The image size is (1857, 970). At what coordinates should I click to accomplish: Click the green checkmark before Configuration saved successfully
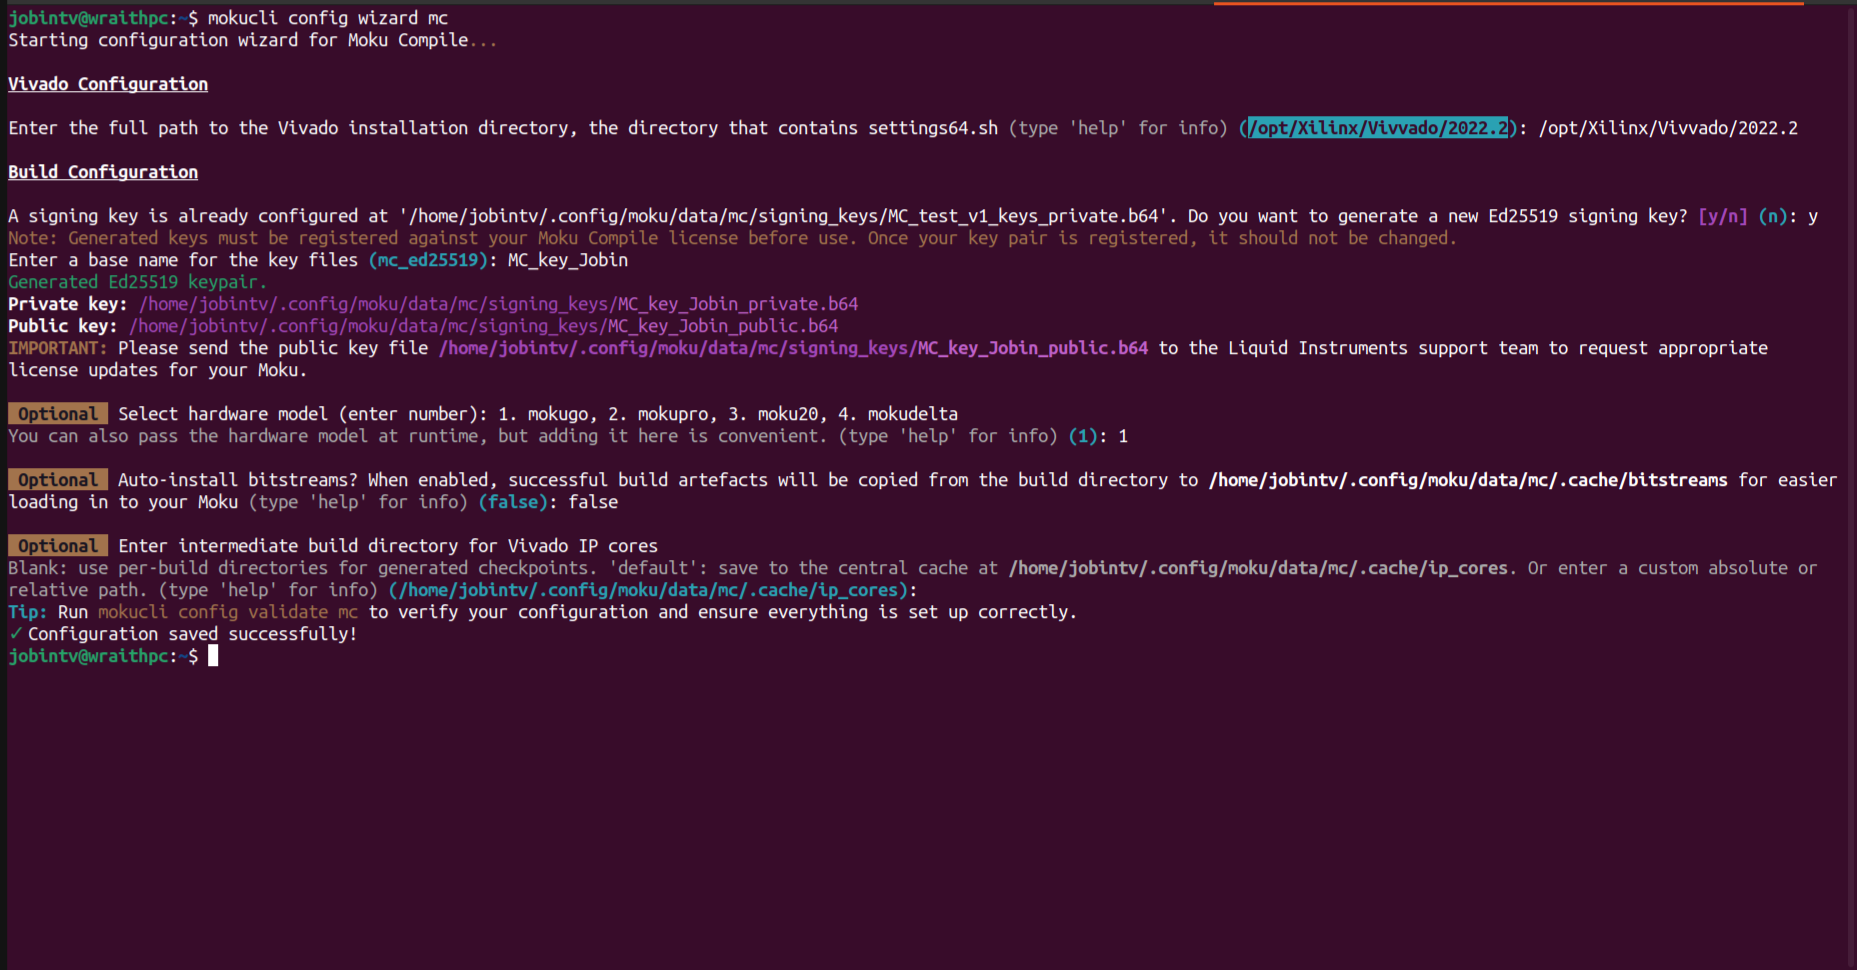(x=14, y=633)
